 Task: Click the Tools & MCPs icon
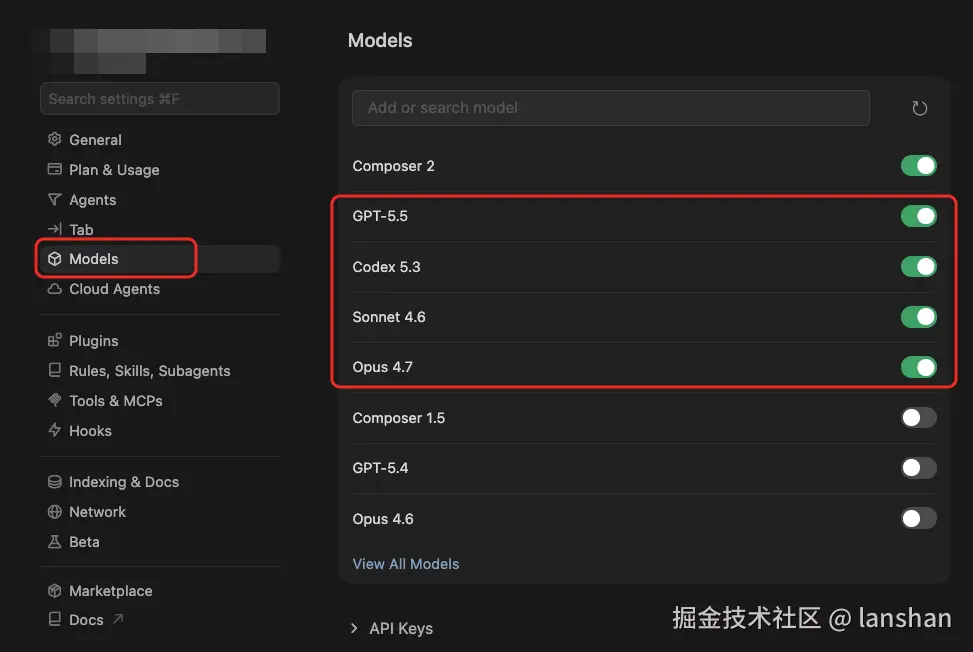[x=55, y=400]
